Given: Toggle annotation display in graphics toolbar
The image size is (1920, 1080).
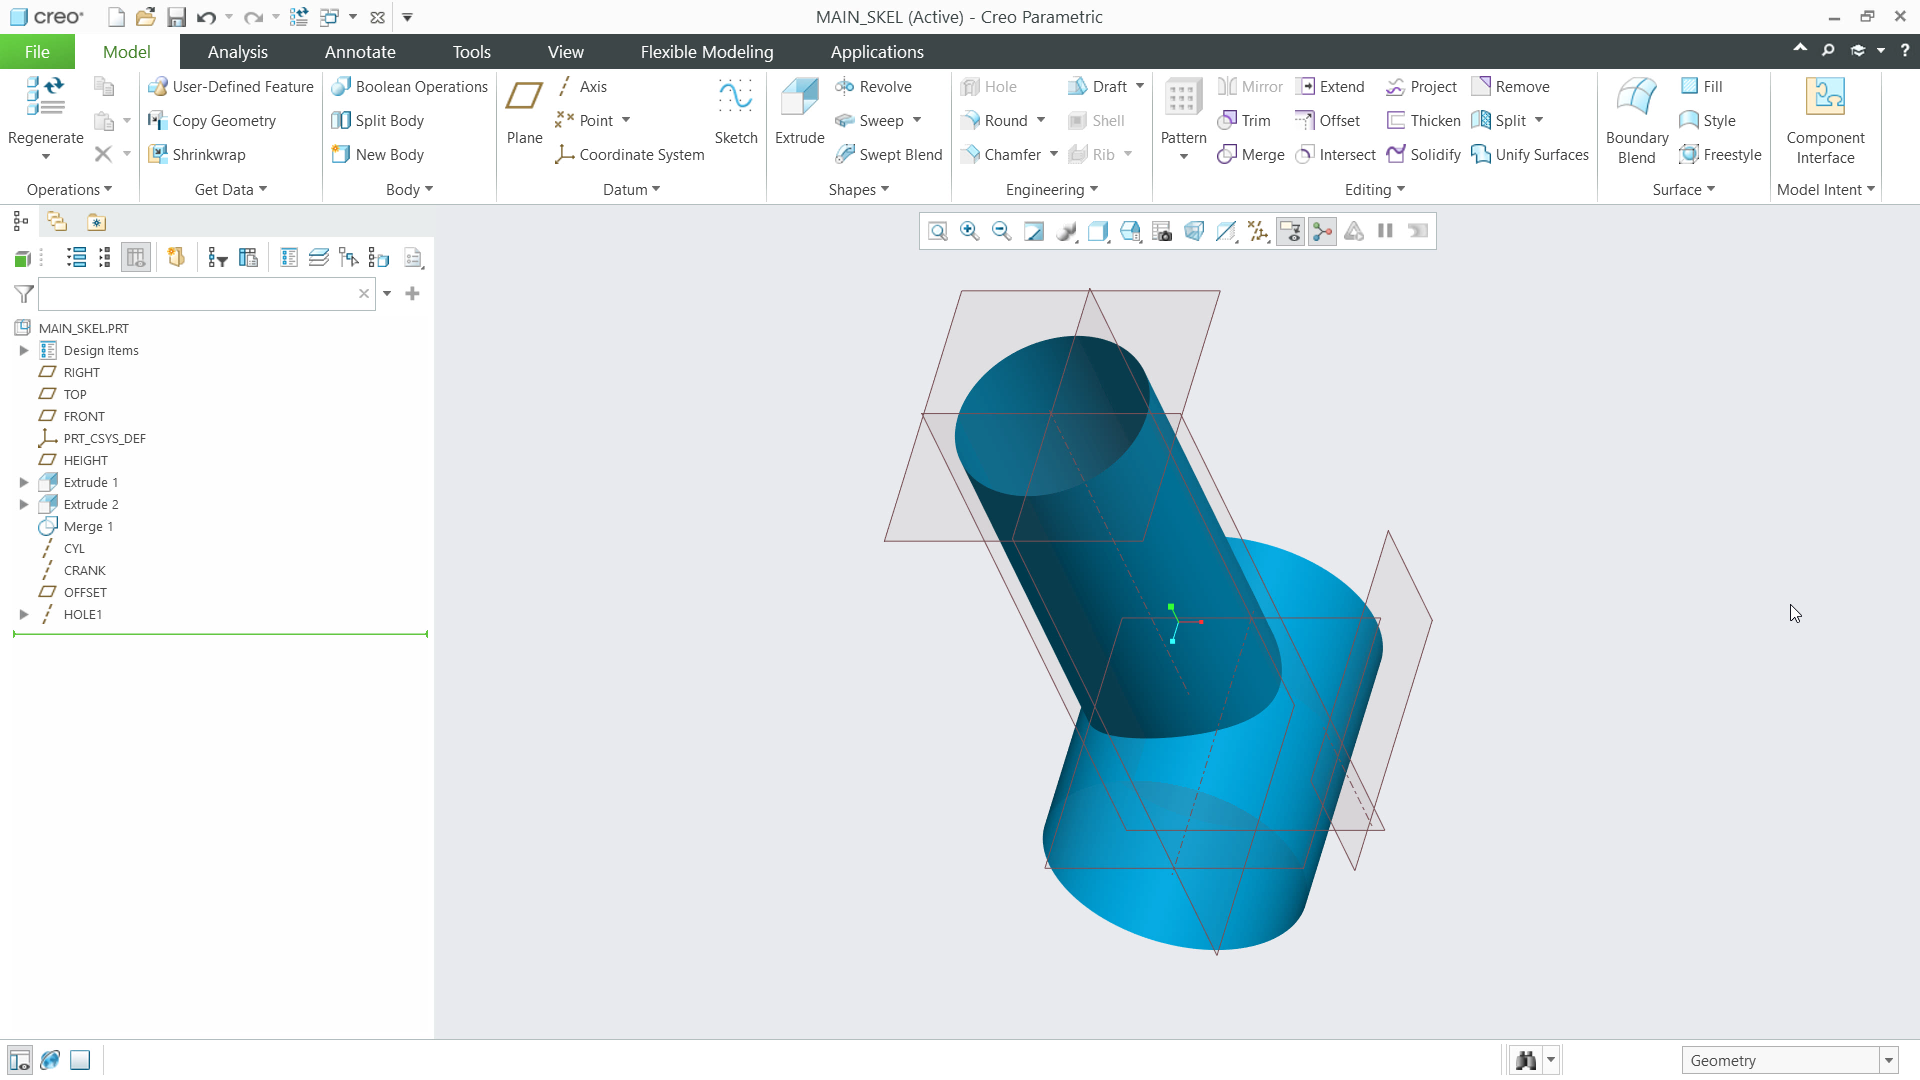Looking at the screenshot, I should (1290, 232).
